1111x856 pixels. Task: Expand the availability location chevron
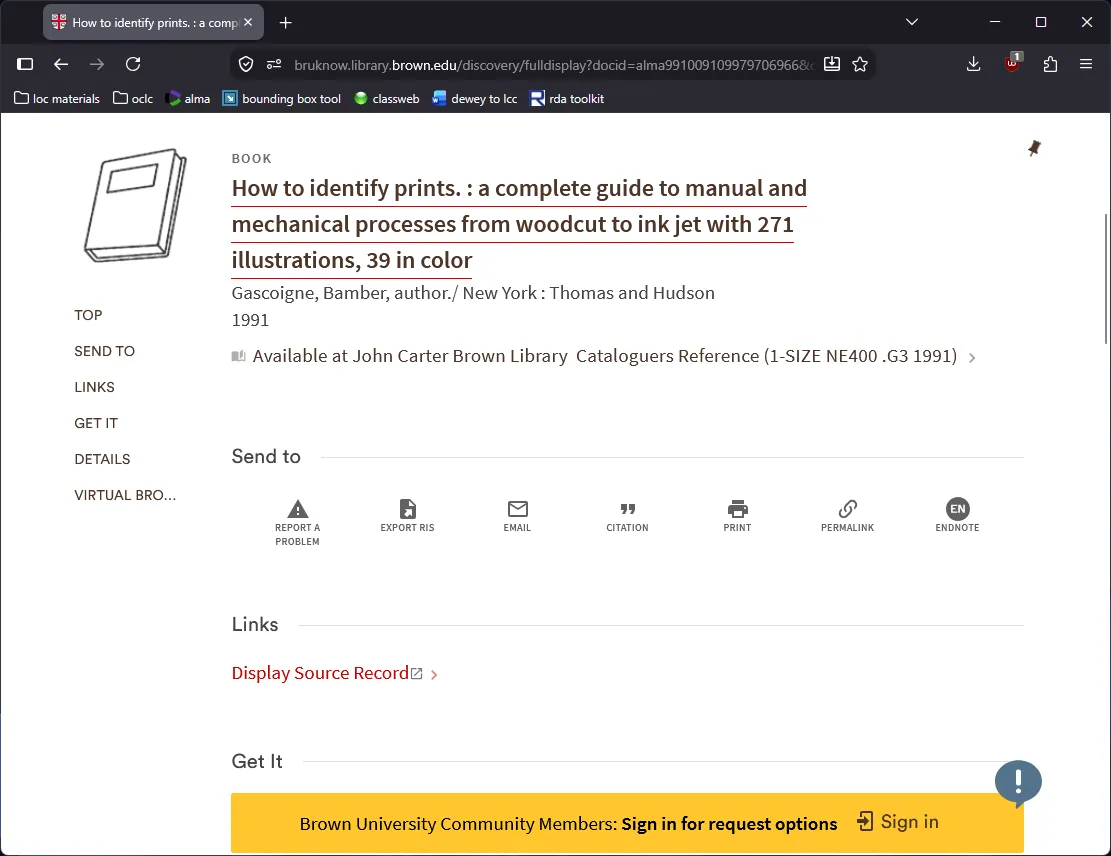pyautogui.click(x=972, y=358)
